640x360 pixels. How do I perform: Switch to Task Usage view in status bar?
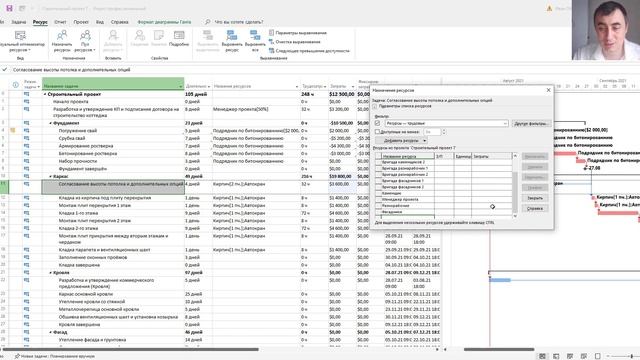click(x=556, y=356)
